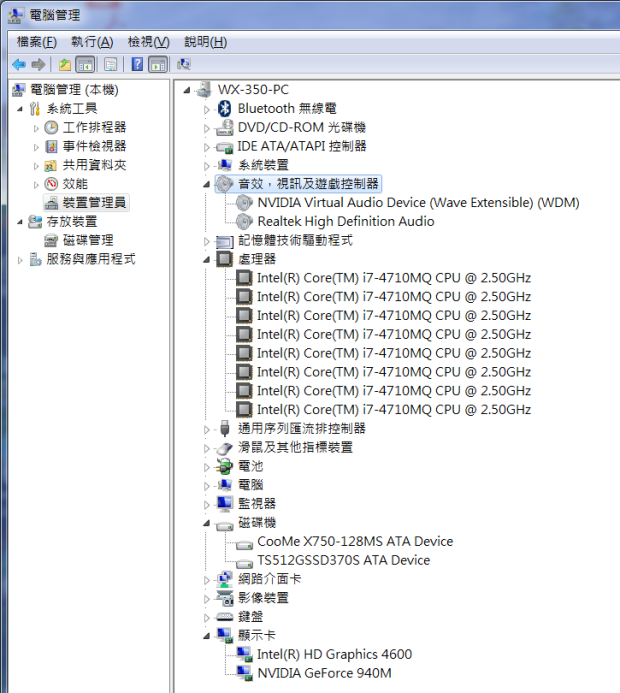Viewport: 620px width, 693px height.
Task: Click the 監視器 monitor category icon
Action: click(x=224, y=503)
